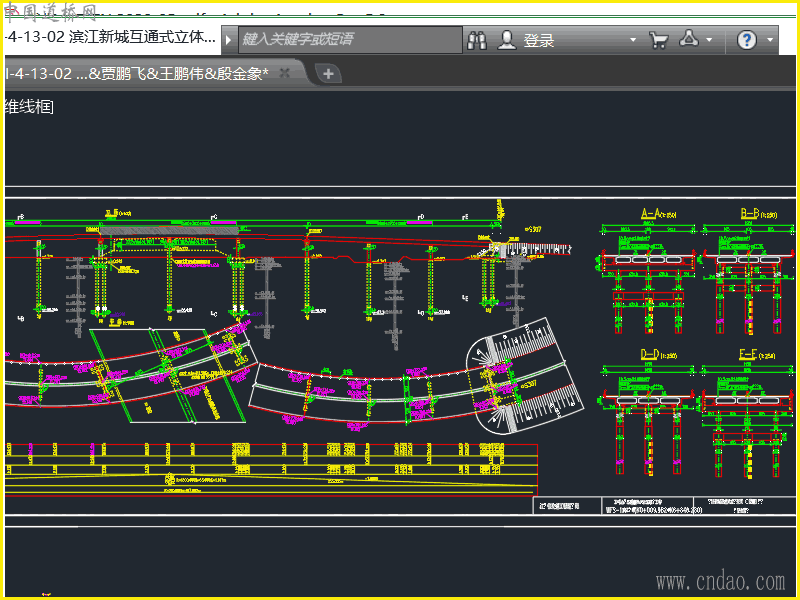Close the current drawing file tab
Screen dimensions: 800x600
tap(285, 73)
